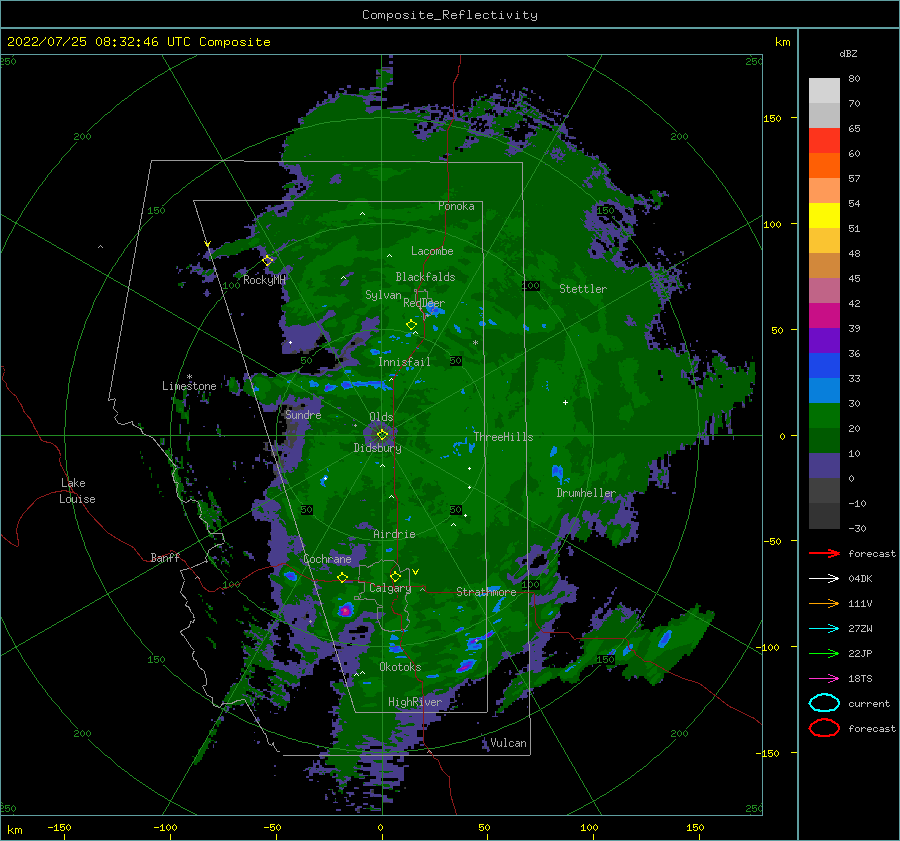
Task: Click the Didsbury city label
Action: pos(377,448)
